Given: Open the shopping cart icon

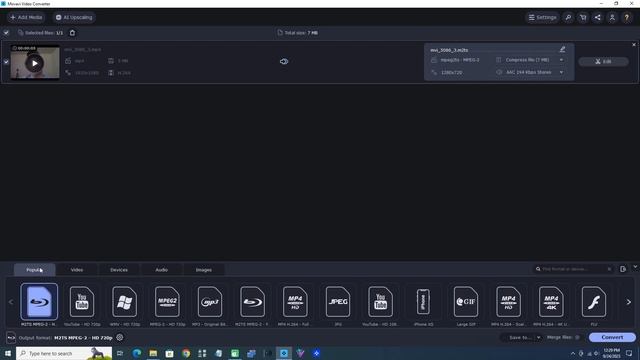Looking at the screenshot, I should (583, 18).
